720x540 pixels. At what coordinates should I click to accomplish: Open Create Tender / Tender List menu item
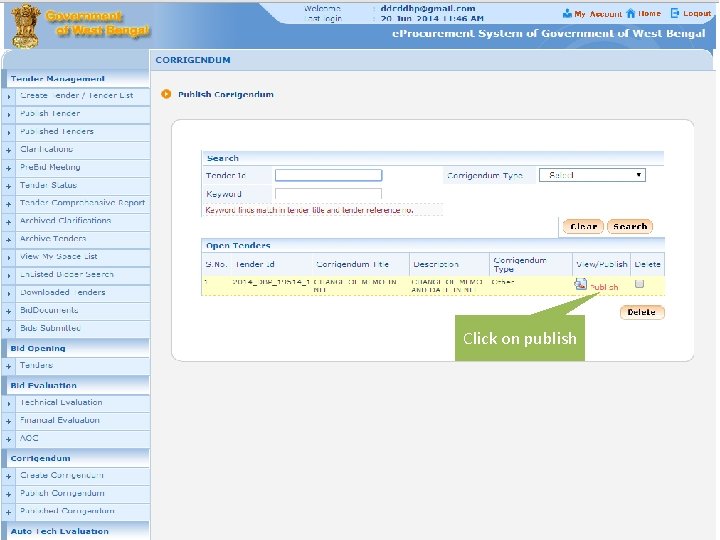click(77, 96)
